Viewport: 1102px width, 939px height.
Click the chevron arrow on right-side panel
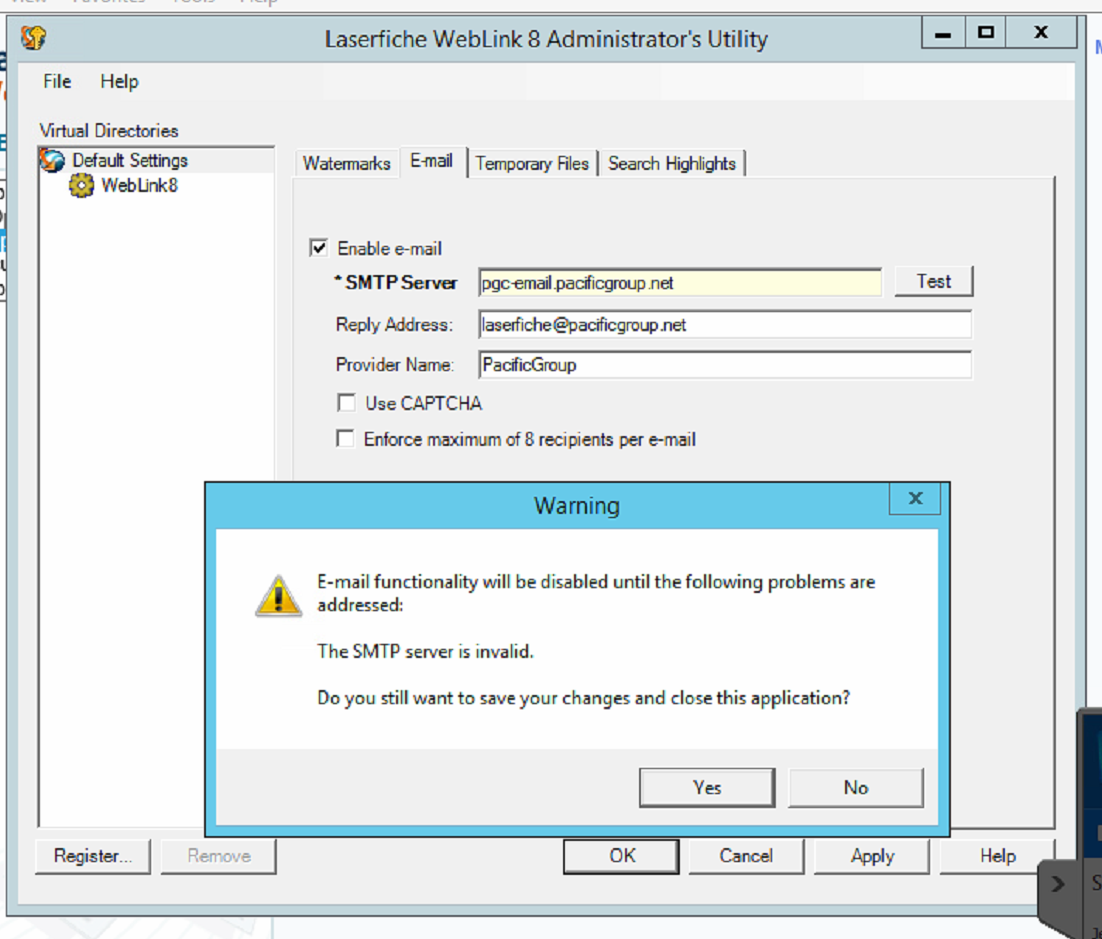[1058, 883]
